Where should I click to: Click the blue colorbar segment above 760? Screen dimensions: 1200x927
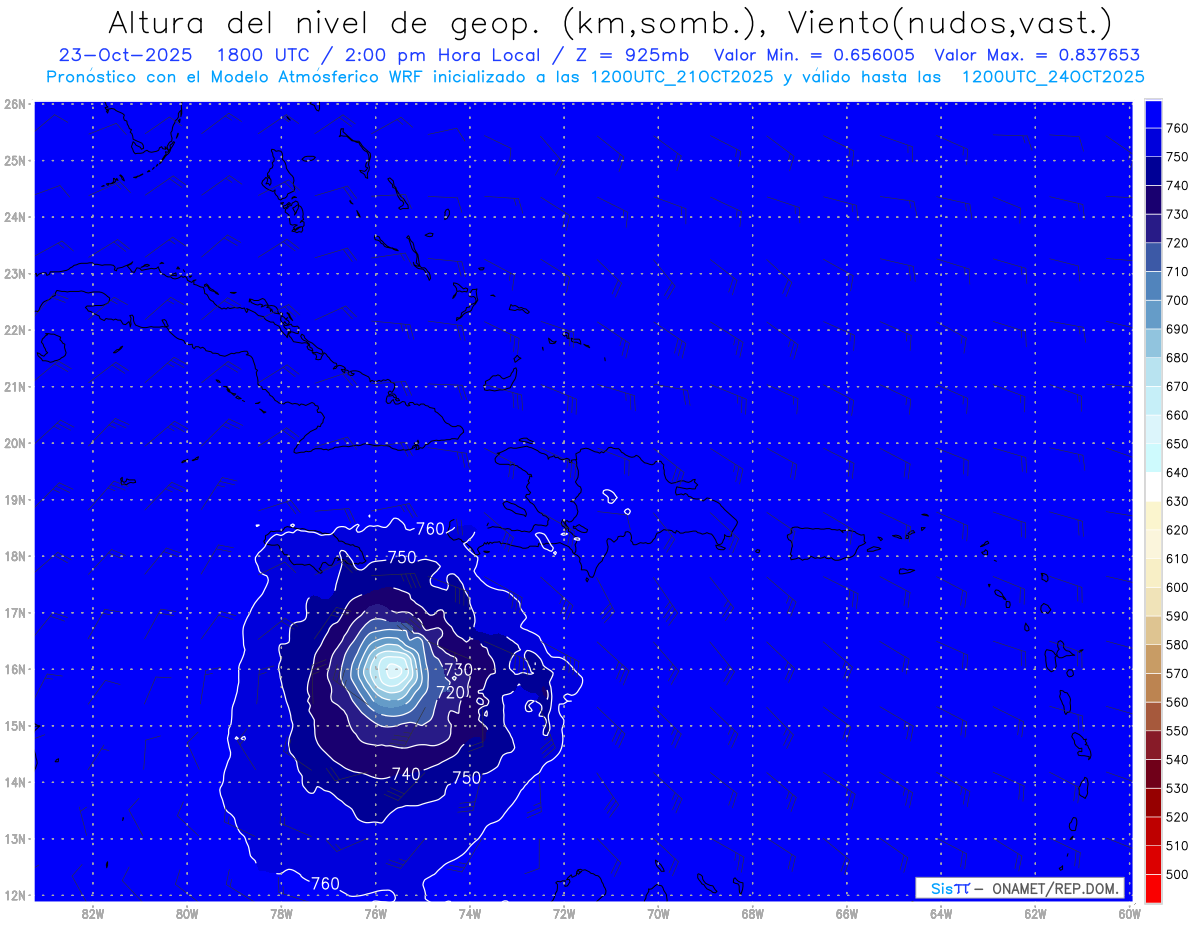(x=1153, y=114)
